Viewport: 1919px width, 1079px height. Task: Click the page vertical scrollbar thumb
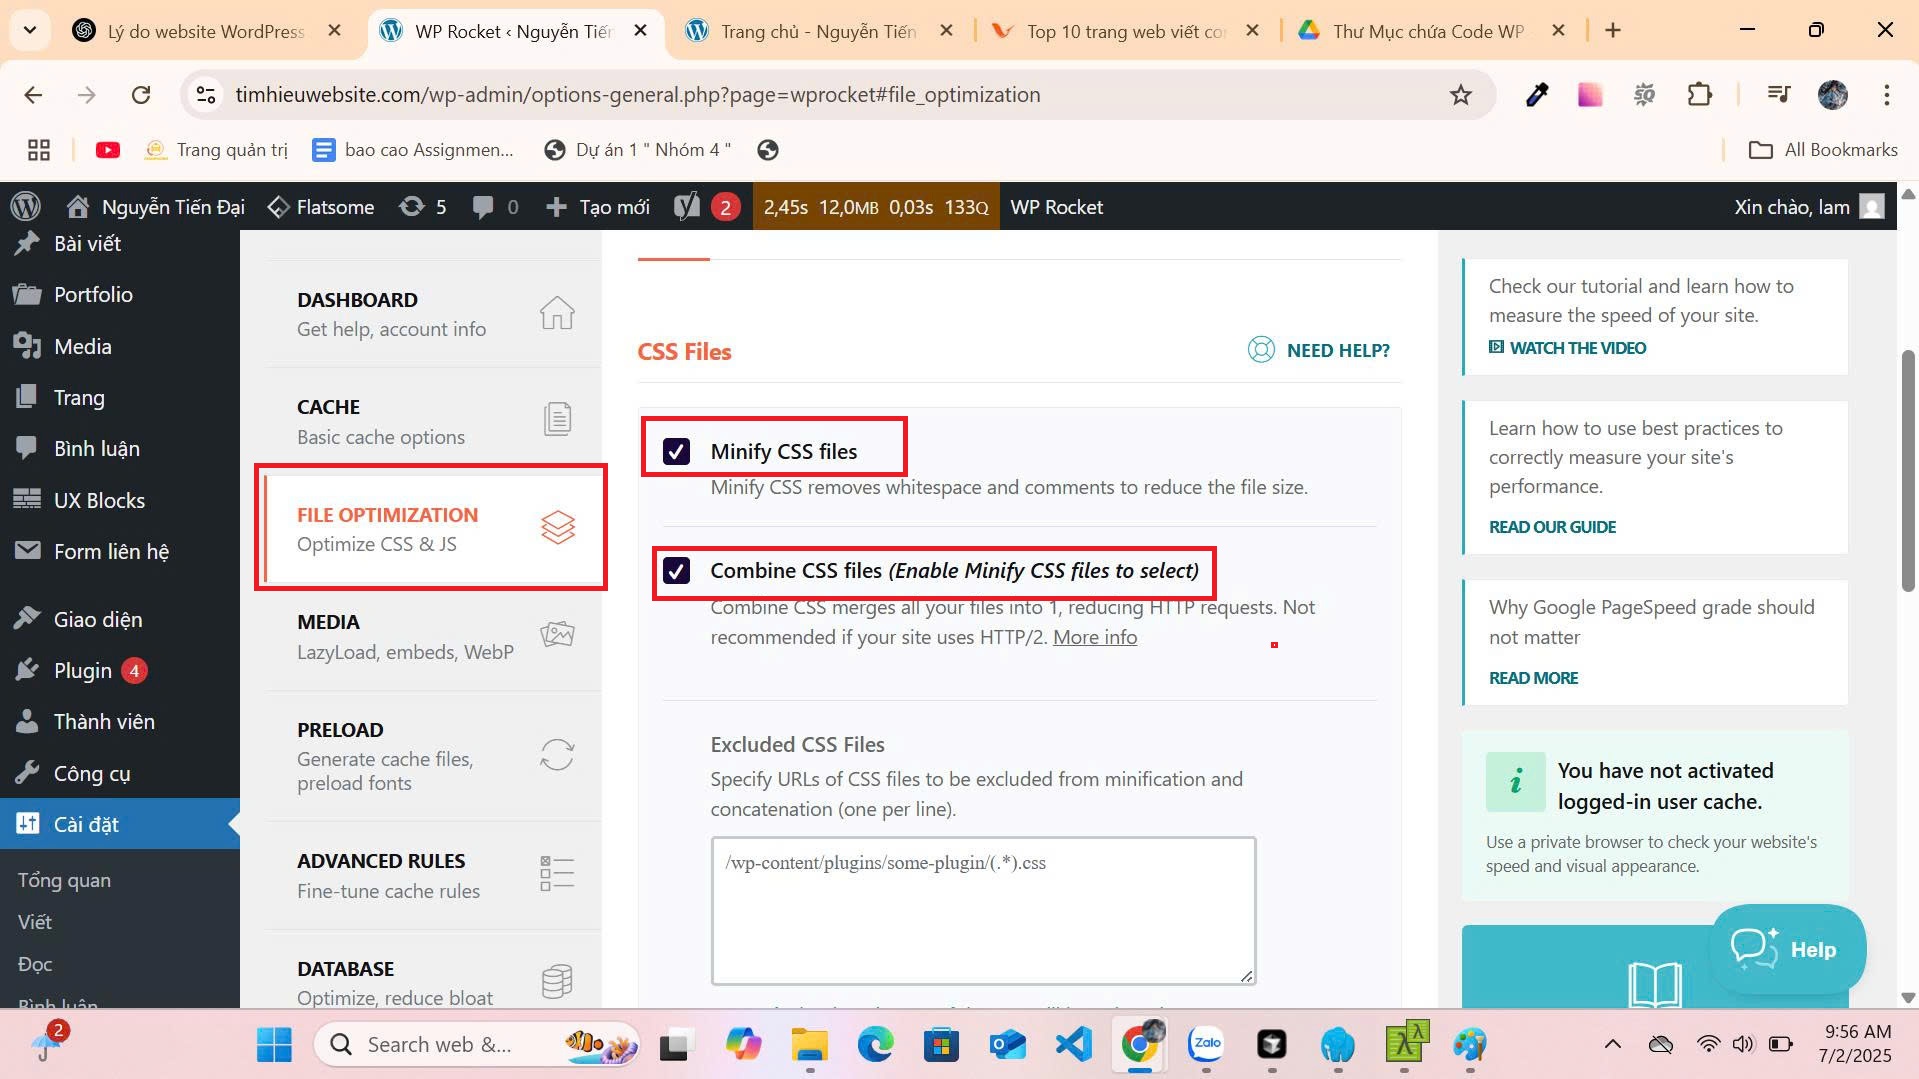coord(1908,470)
